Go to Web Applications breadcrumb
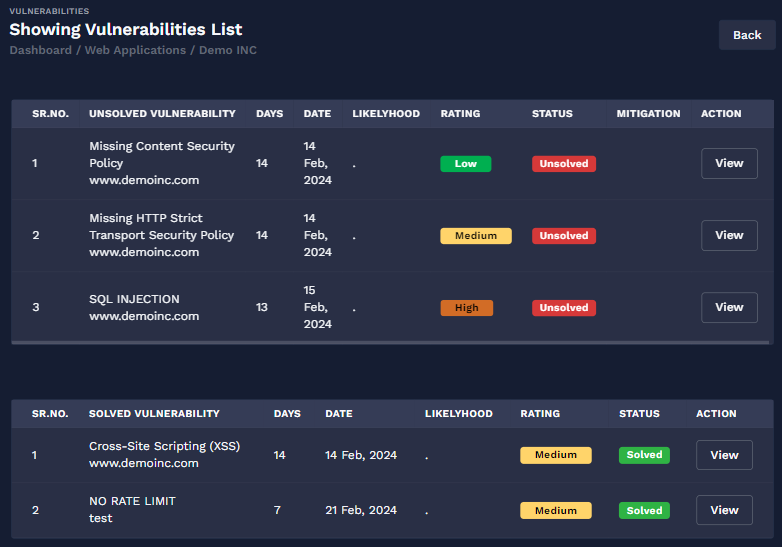 click(137, 50)
